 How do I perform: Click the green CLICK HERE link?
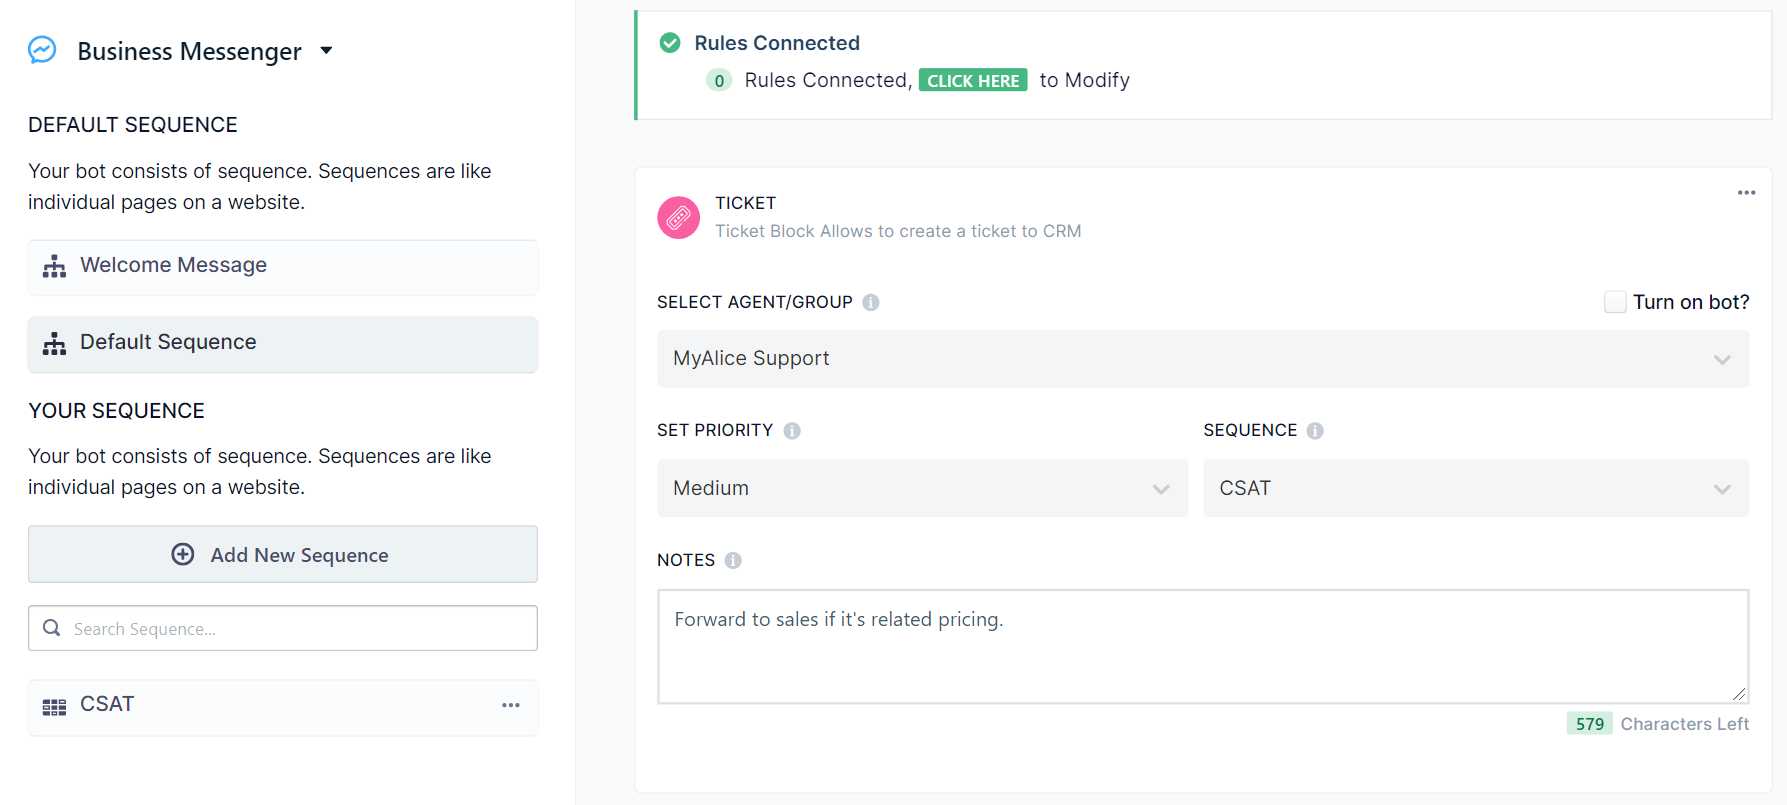[x=972, y=81]
